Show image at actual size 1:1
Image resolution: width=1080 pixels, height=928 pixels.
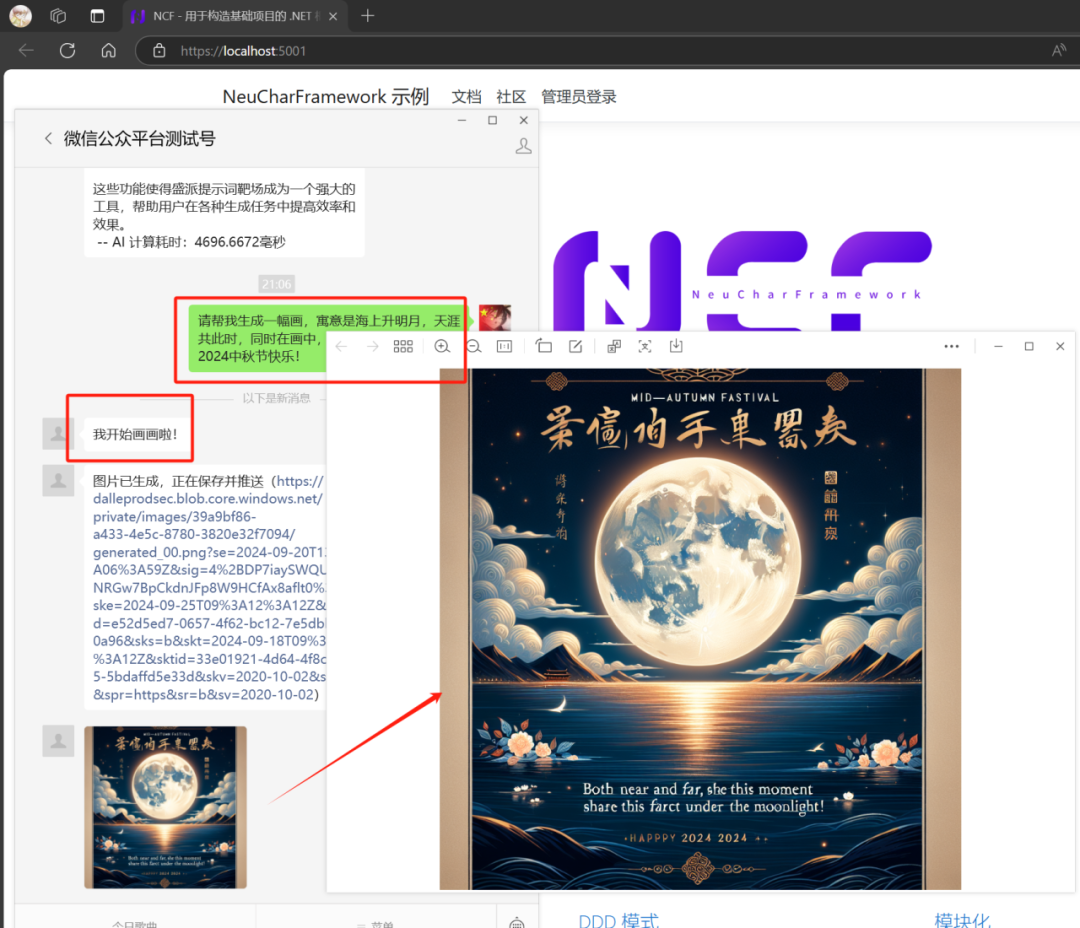click(505, 346)
